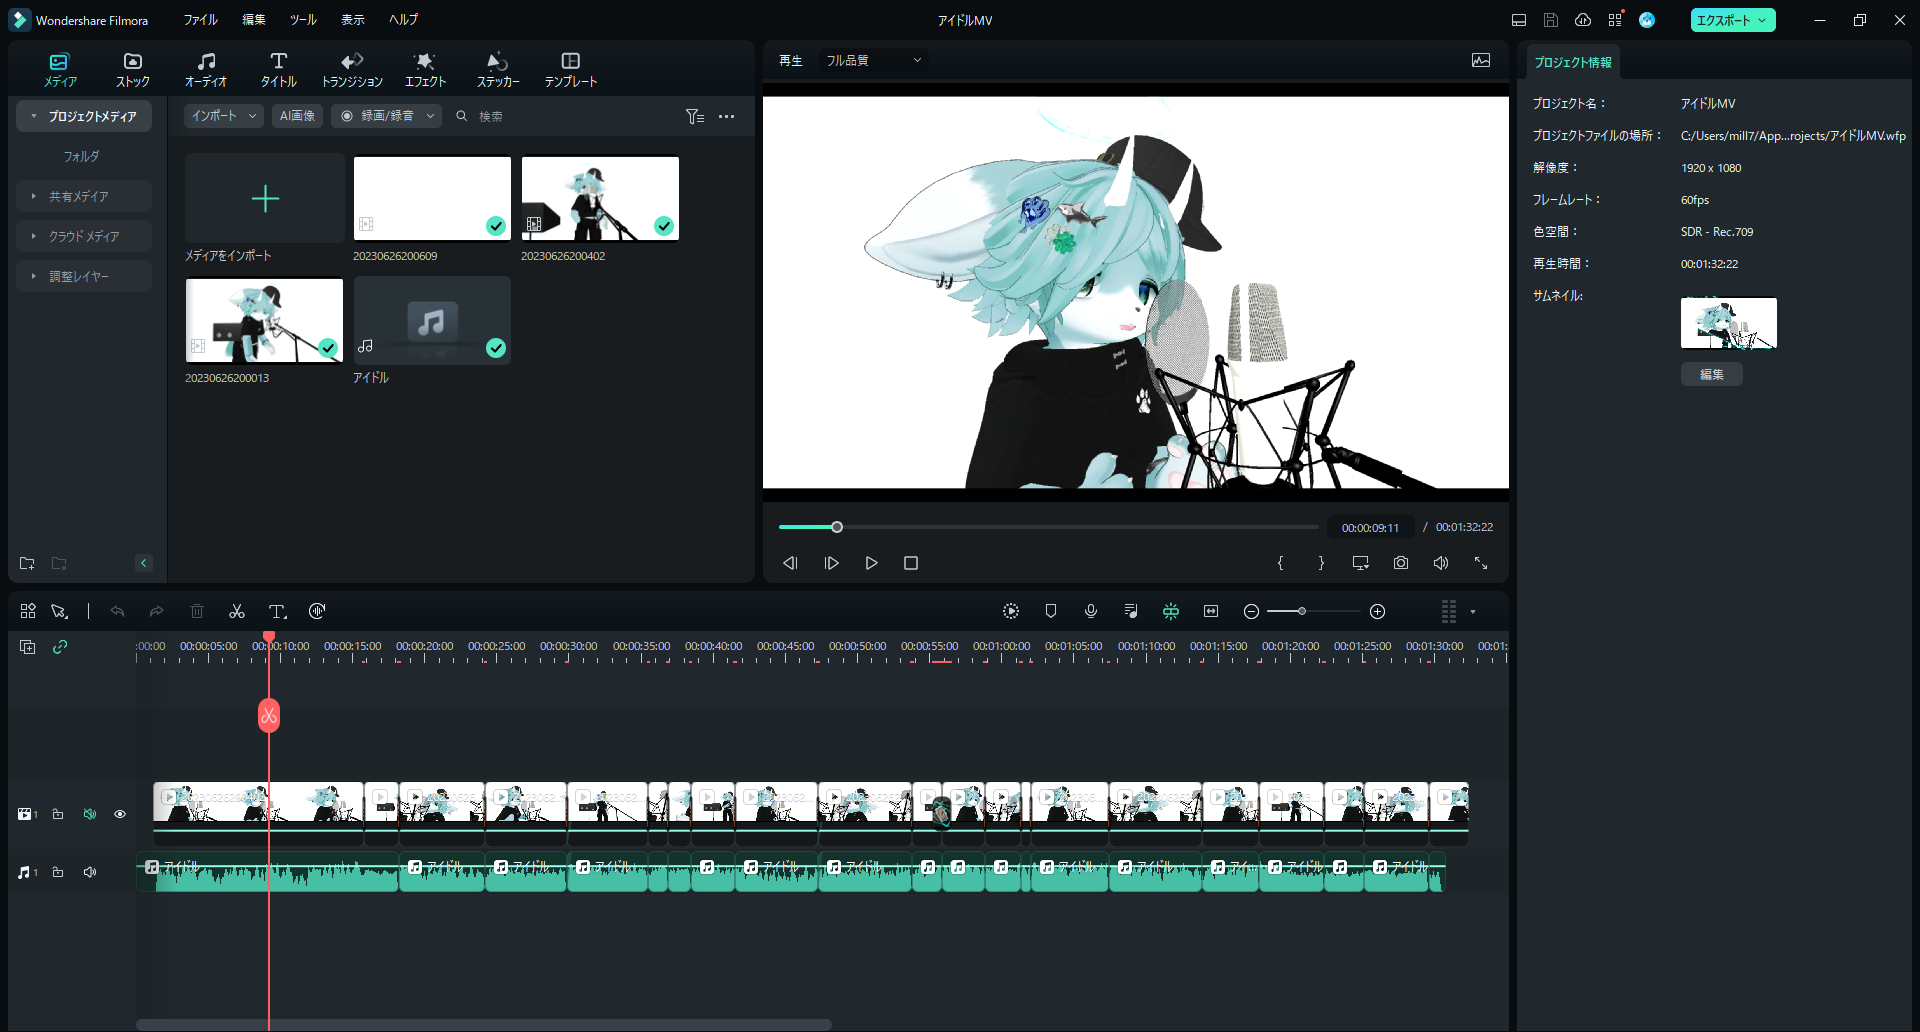Screen dimensions: 1920x1032
Task: Redo the last action
Action: click(x=156, y=611)
